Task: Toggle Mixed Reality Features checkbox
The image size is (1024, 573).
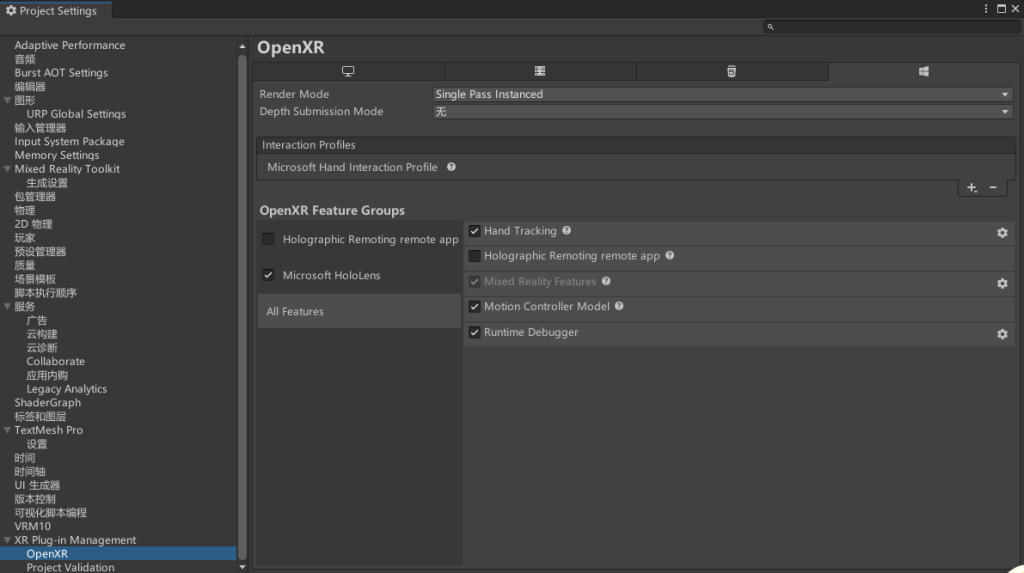Action: click(x=475, y=282)
